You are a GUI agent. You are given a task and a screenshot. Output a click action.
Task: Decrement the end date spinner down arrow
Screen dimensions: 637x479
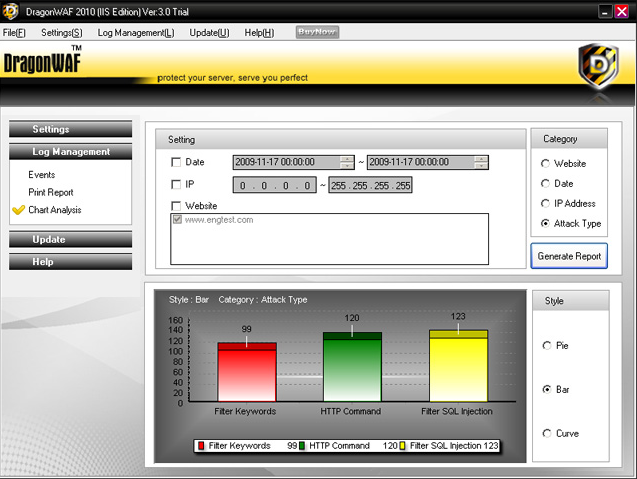481,166
